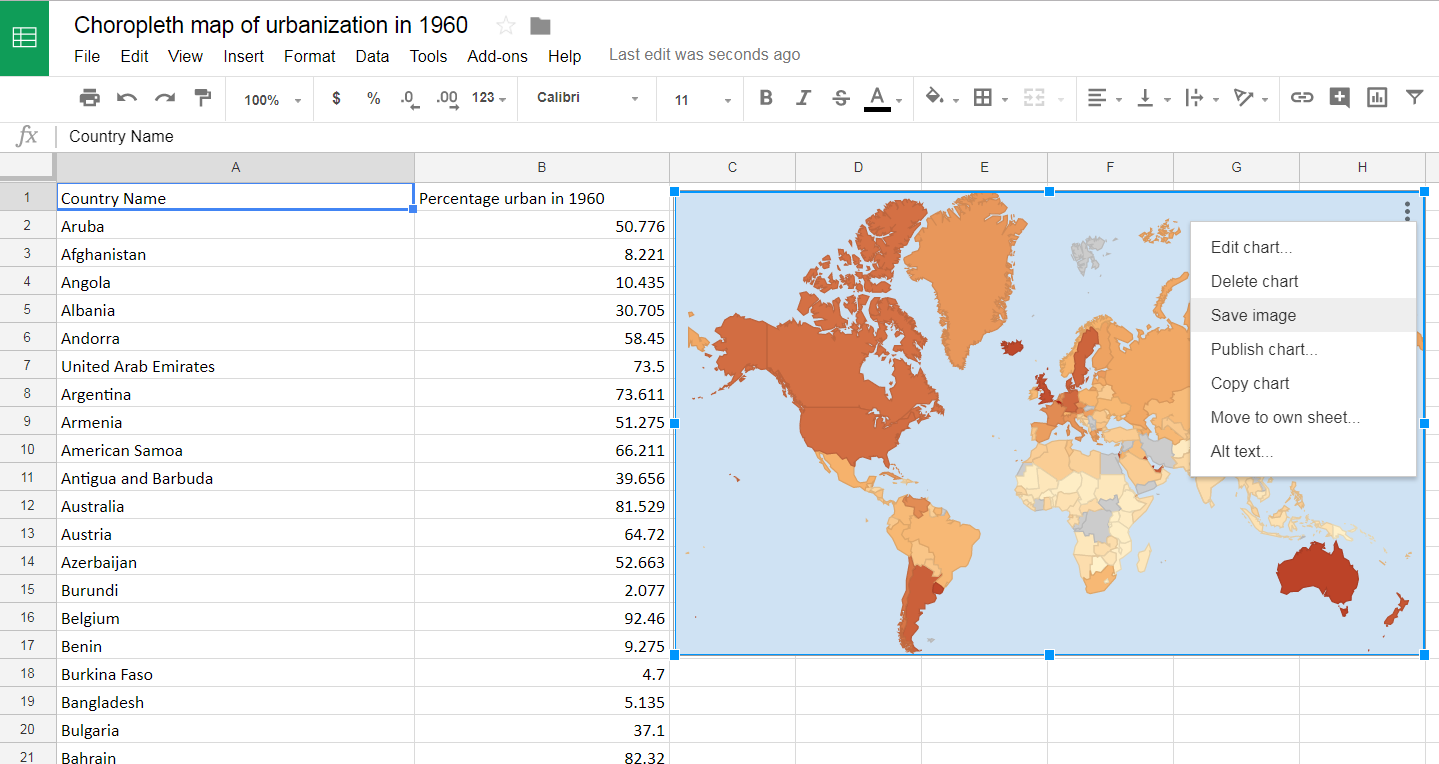Open the borders tool
The image size is (1439, 764).
[x=983, y=98]
